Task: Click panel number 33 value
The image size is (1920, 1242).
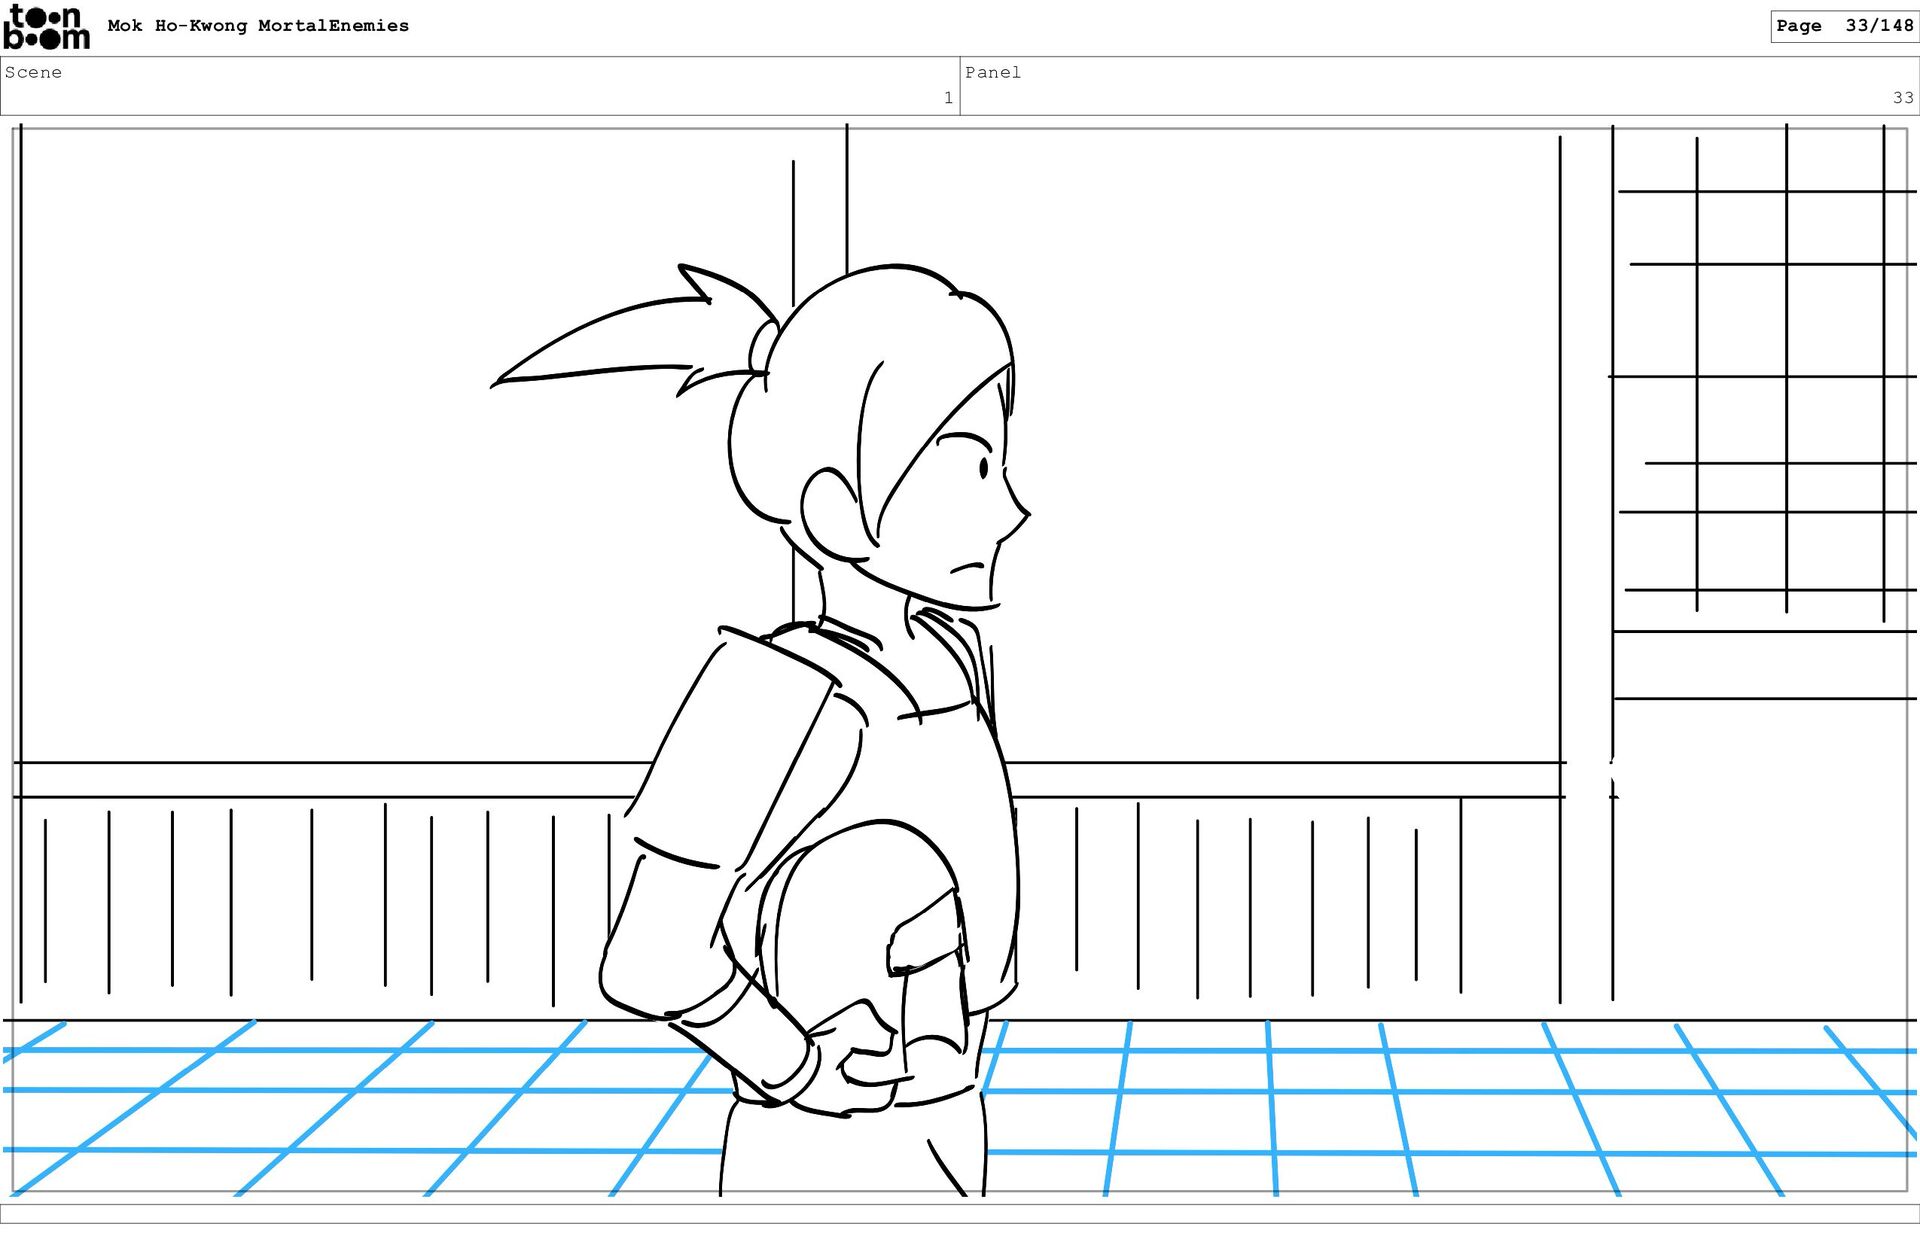Action: (x=1902, y=98)
